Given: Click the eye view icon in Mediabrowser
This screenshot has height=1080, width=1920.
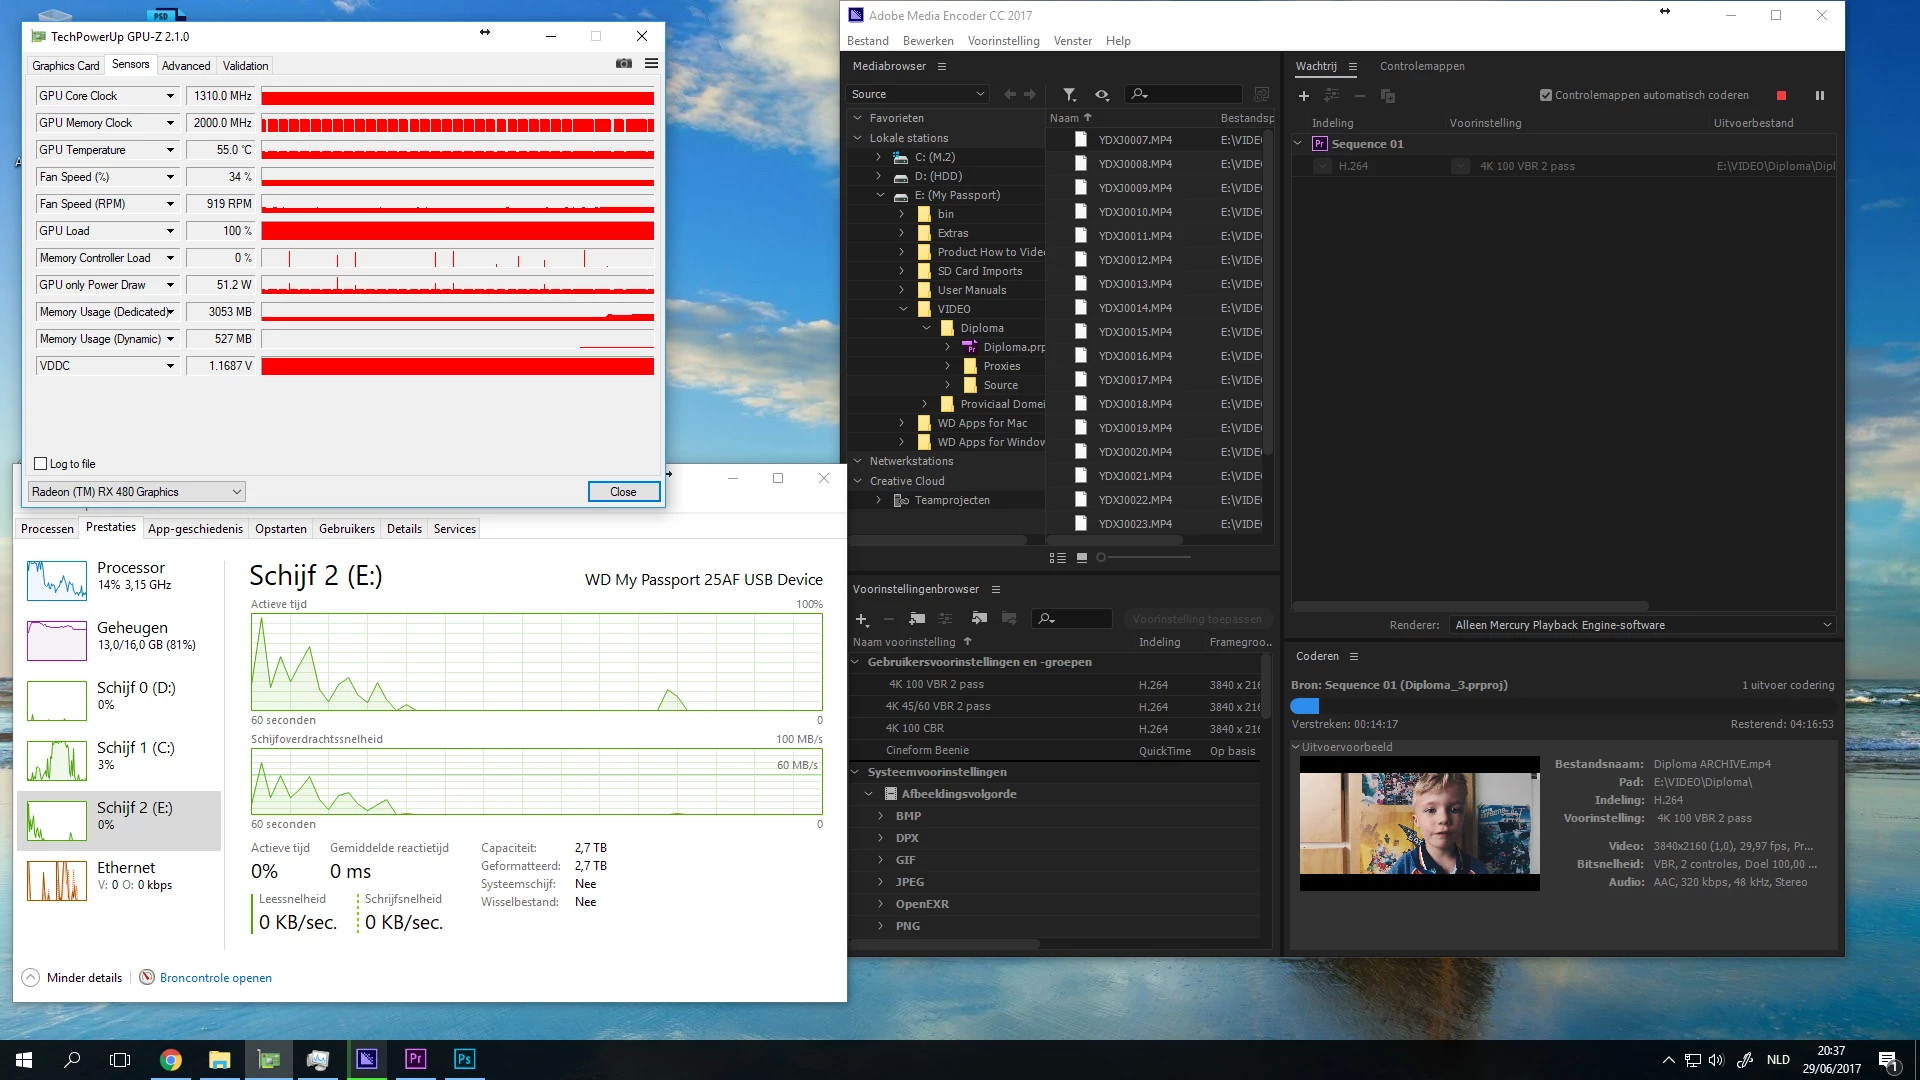Looking at the screenshot, I should [x=1102, y=94].
